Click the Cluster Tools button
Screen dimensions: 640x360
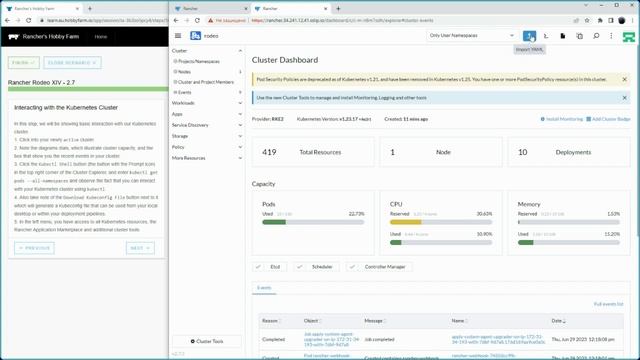pos(207,341)
